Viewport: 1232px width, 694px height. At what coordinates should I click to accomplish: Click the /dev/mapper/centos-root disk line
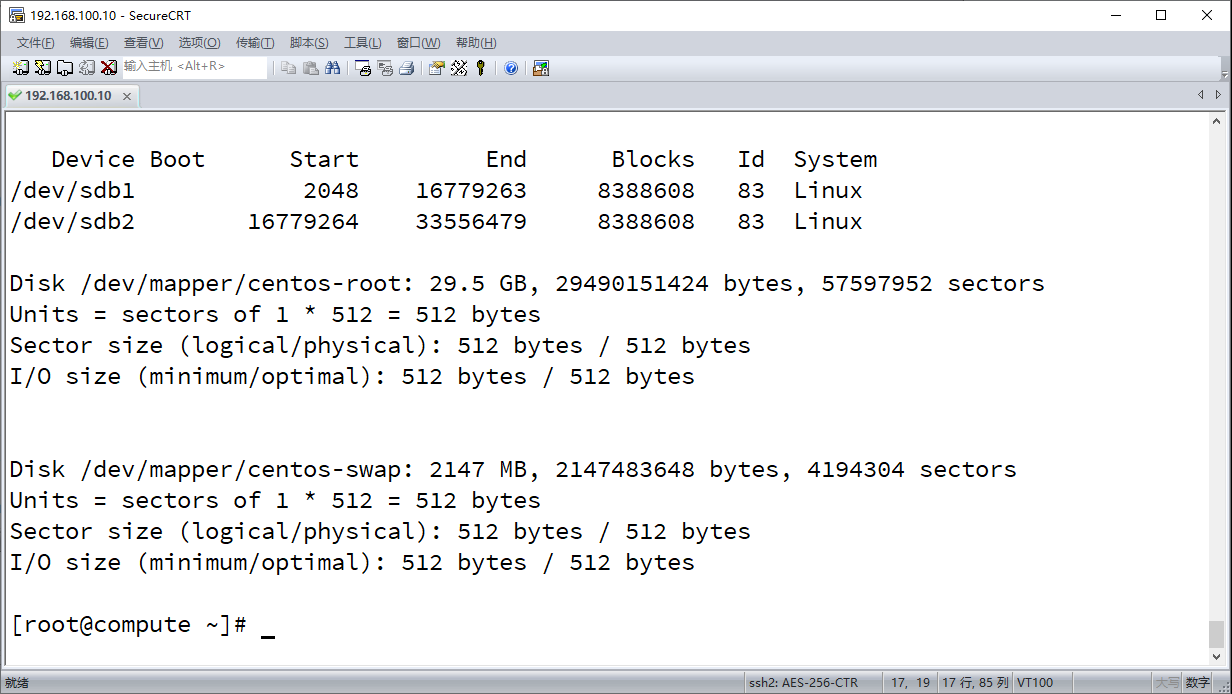(x=527, y=284)
